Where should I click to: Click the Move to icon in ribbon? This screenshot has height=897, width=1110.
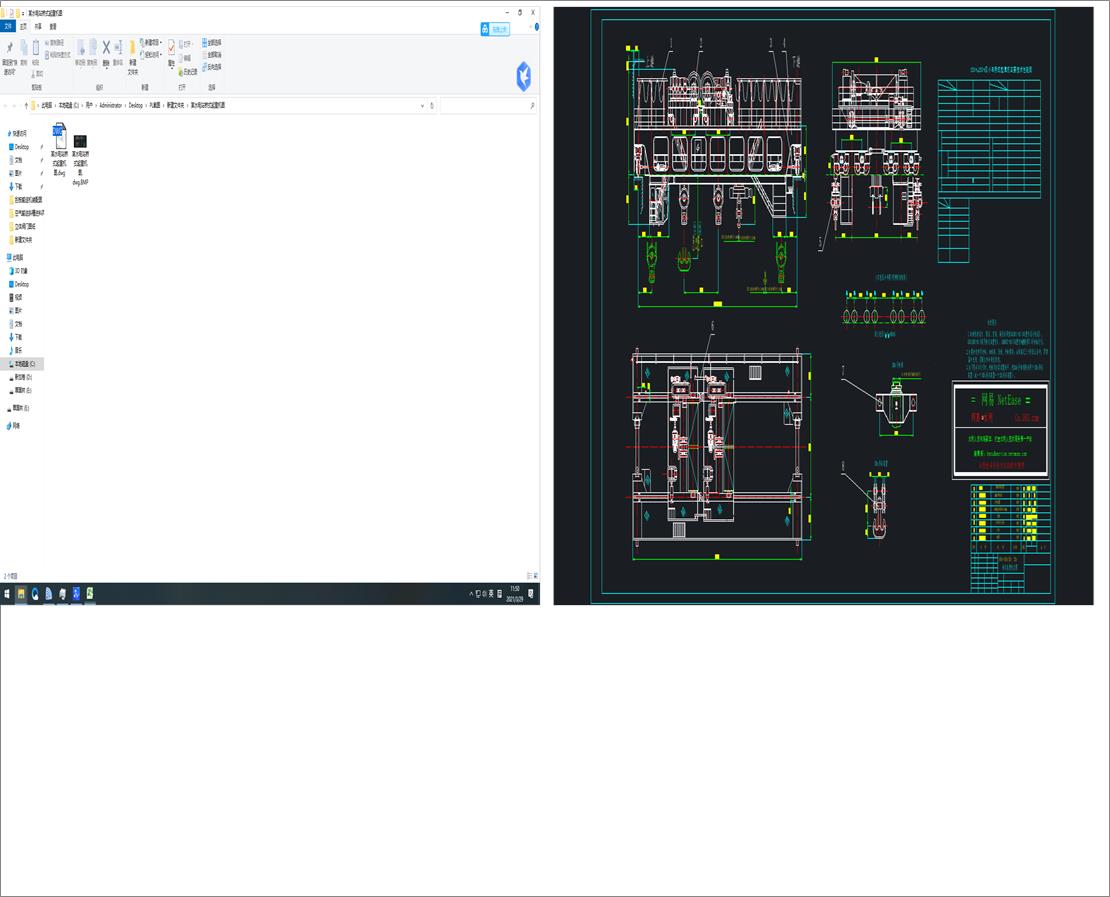coord(80,47)
